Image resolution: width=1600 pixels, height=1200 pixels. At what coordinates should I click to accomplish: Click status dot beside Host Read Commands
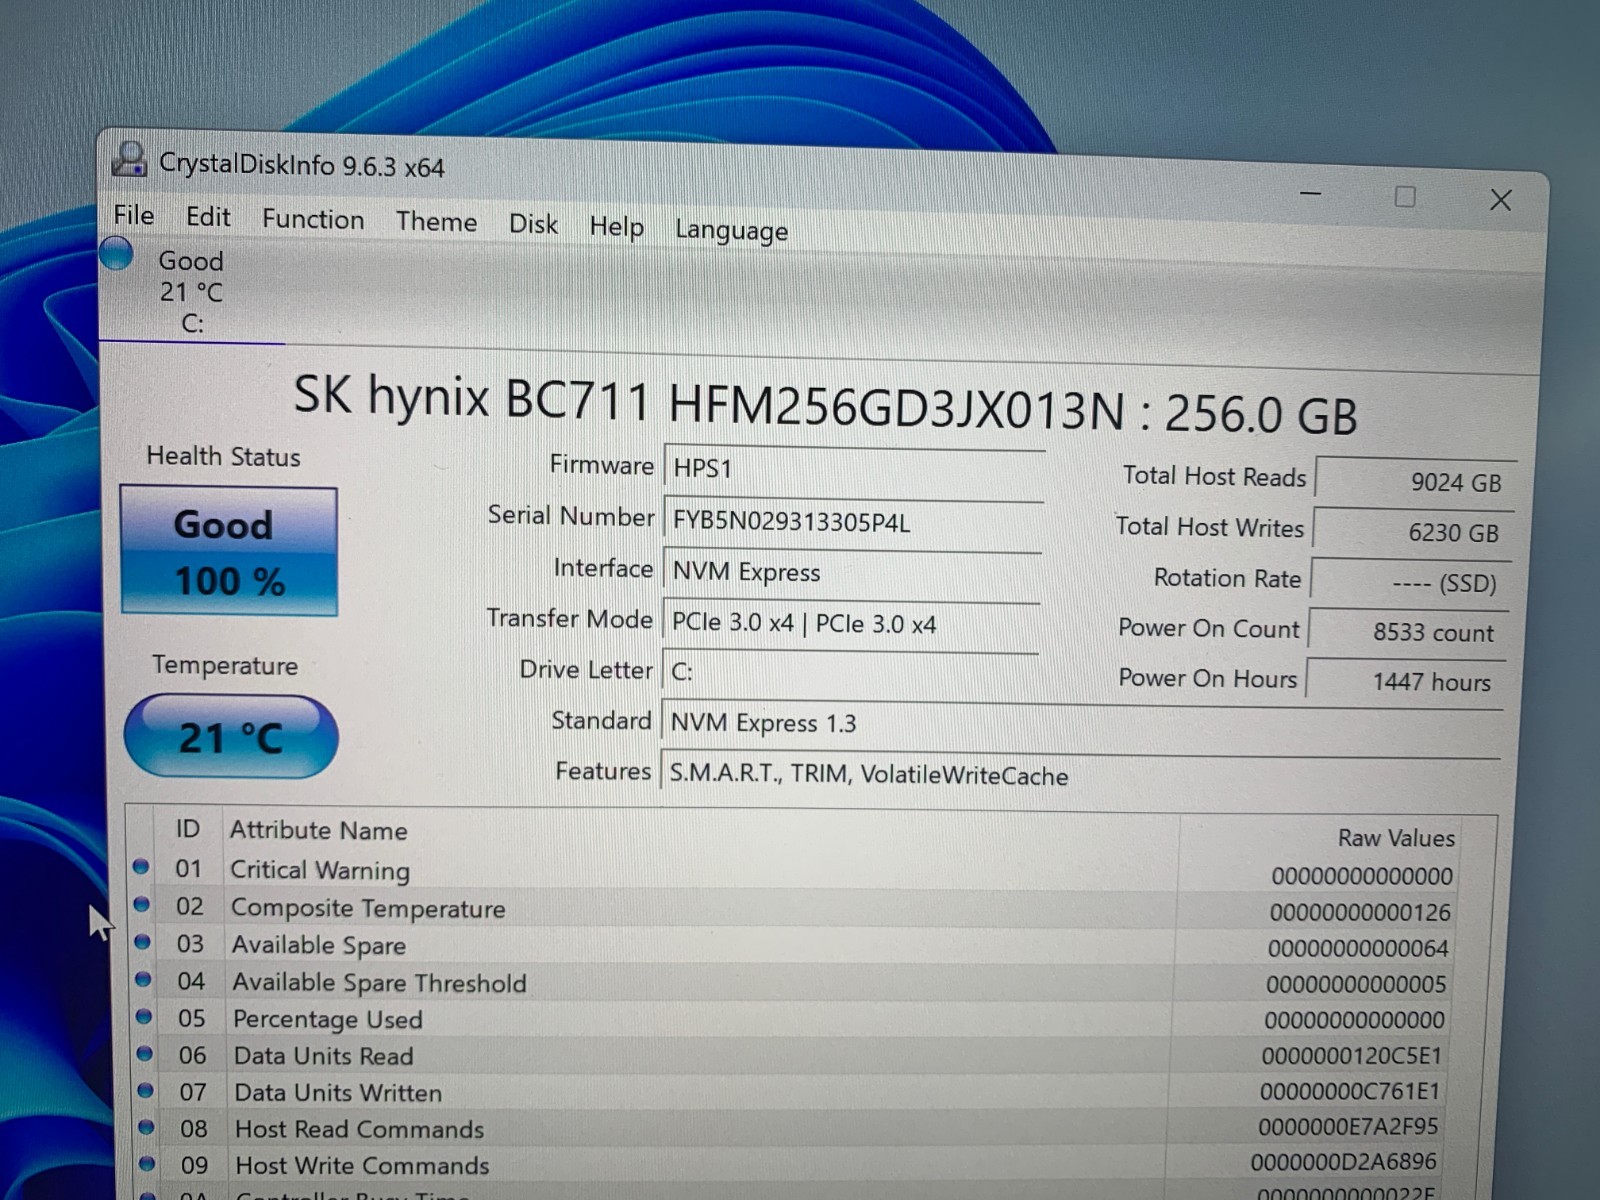click(x=148, y=1126)
